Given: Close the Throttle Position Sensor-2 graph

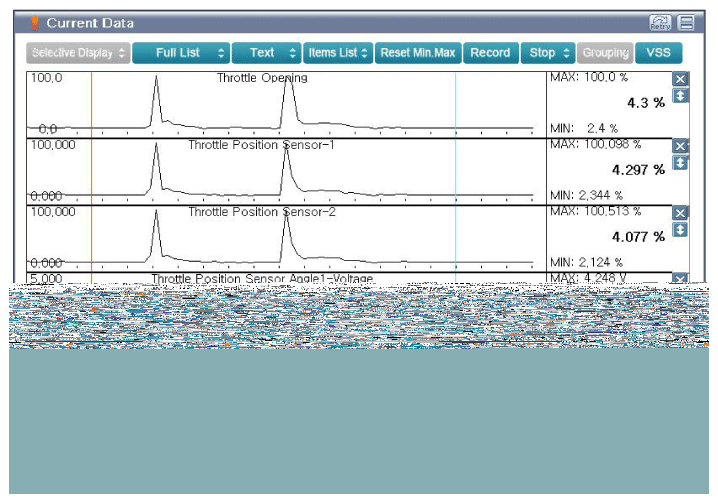Looking at the screenshot, I should (680, 213).
